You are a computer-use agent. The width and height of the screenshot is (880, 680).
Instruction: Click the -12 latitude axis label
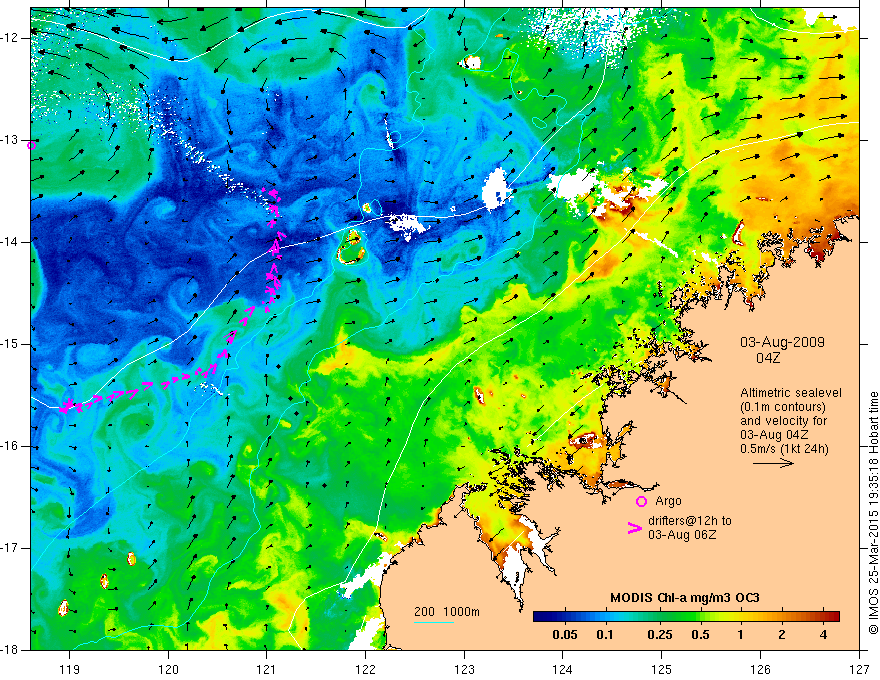point(11,38)
